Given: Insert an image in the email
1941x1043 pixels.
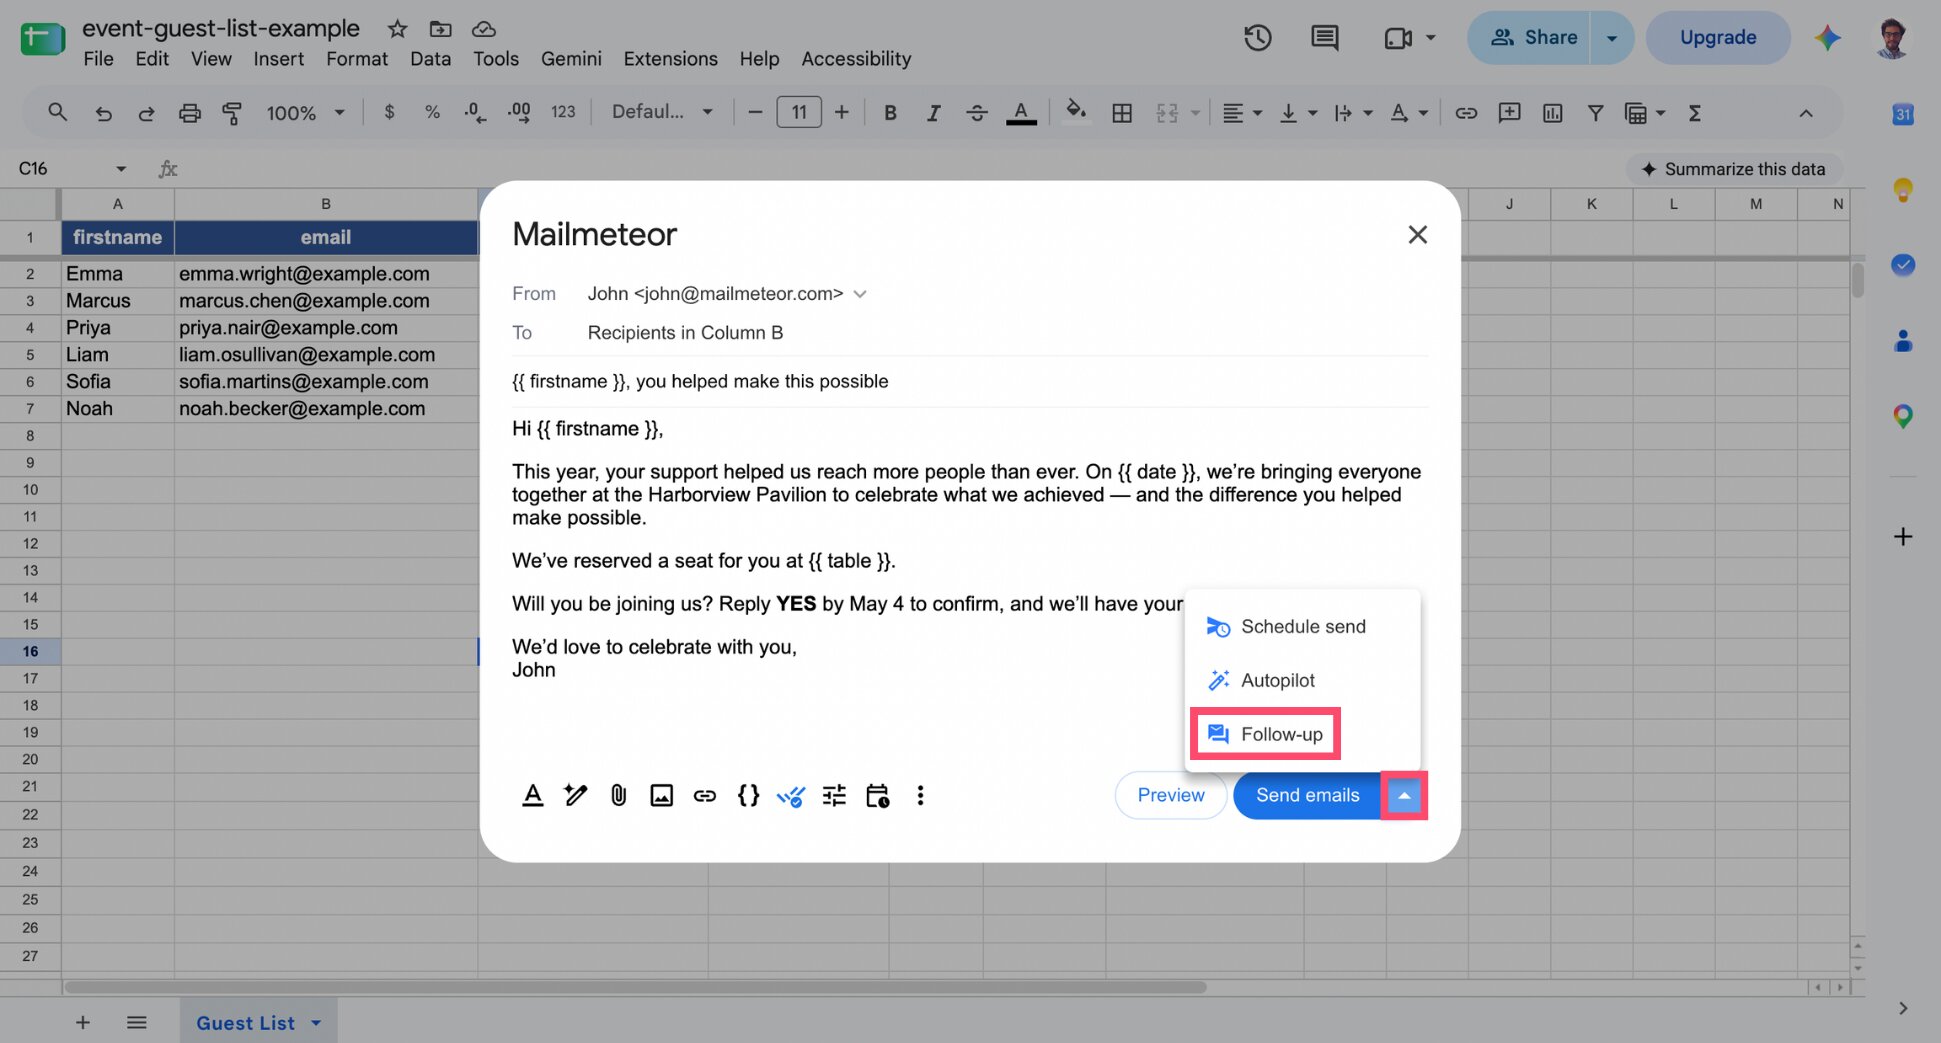Looking at the screenshot, I should pos(662,795).
